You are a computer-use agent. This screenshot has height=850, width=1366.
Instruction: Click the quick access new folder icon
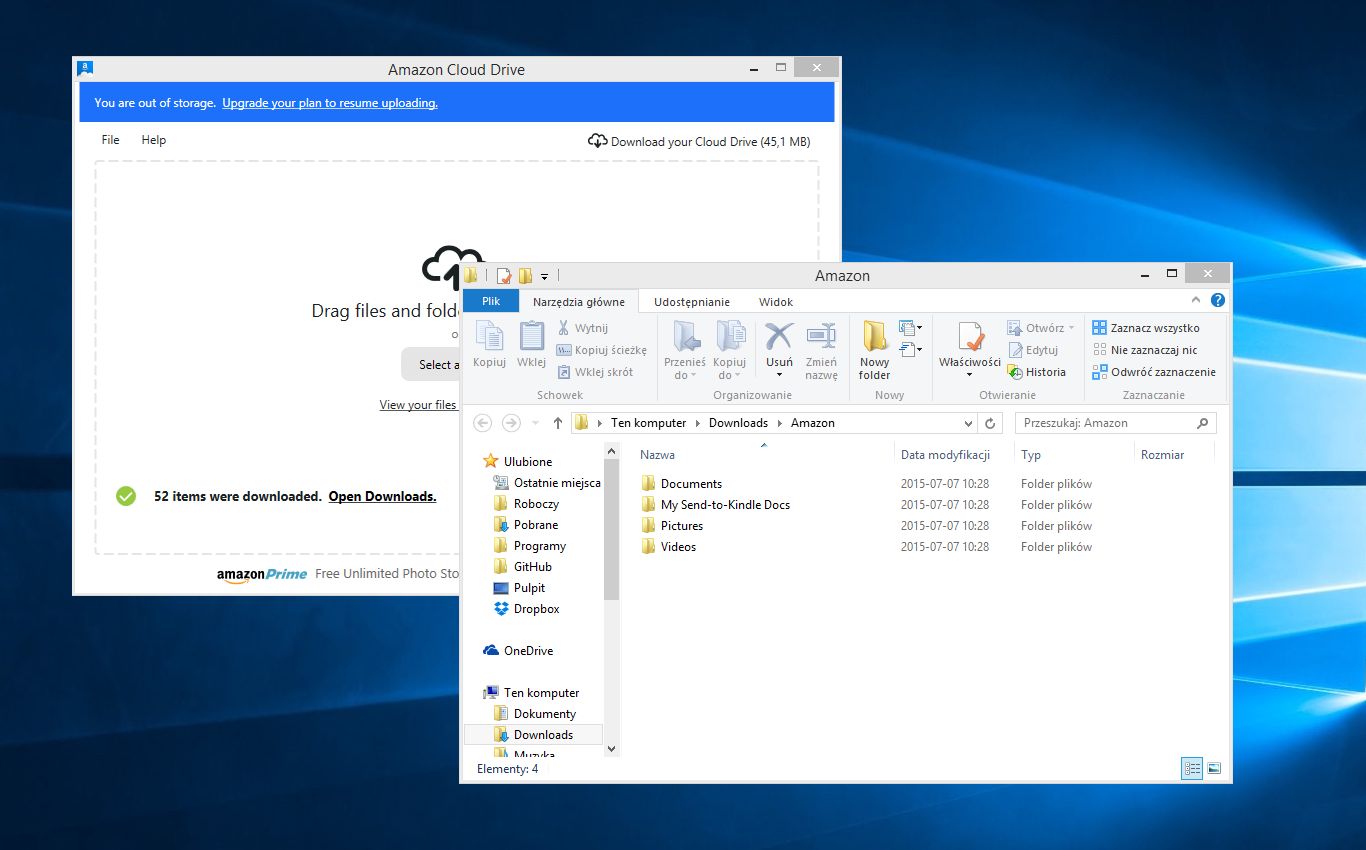pyautogui.click(x=525, y=276)
